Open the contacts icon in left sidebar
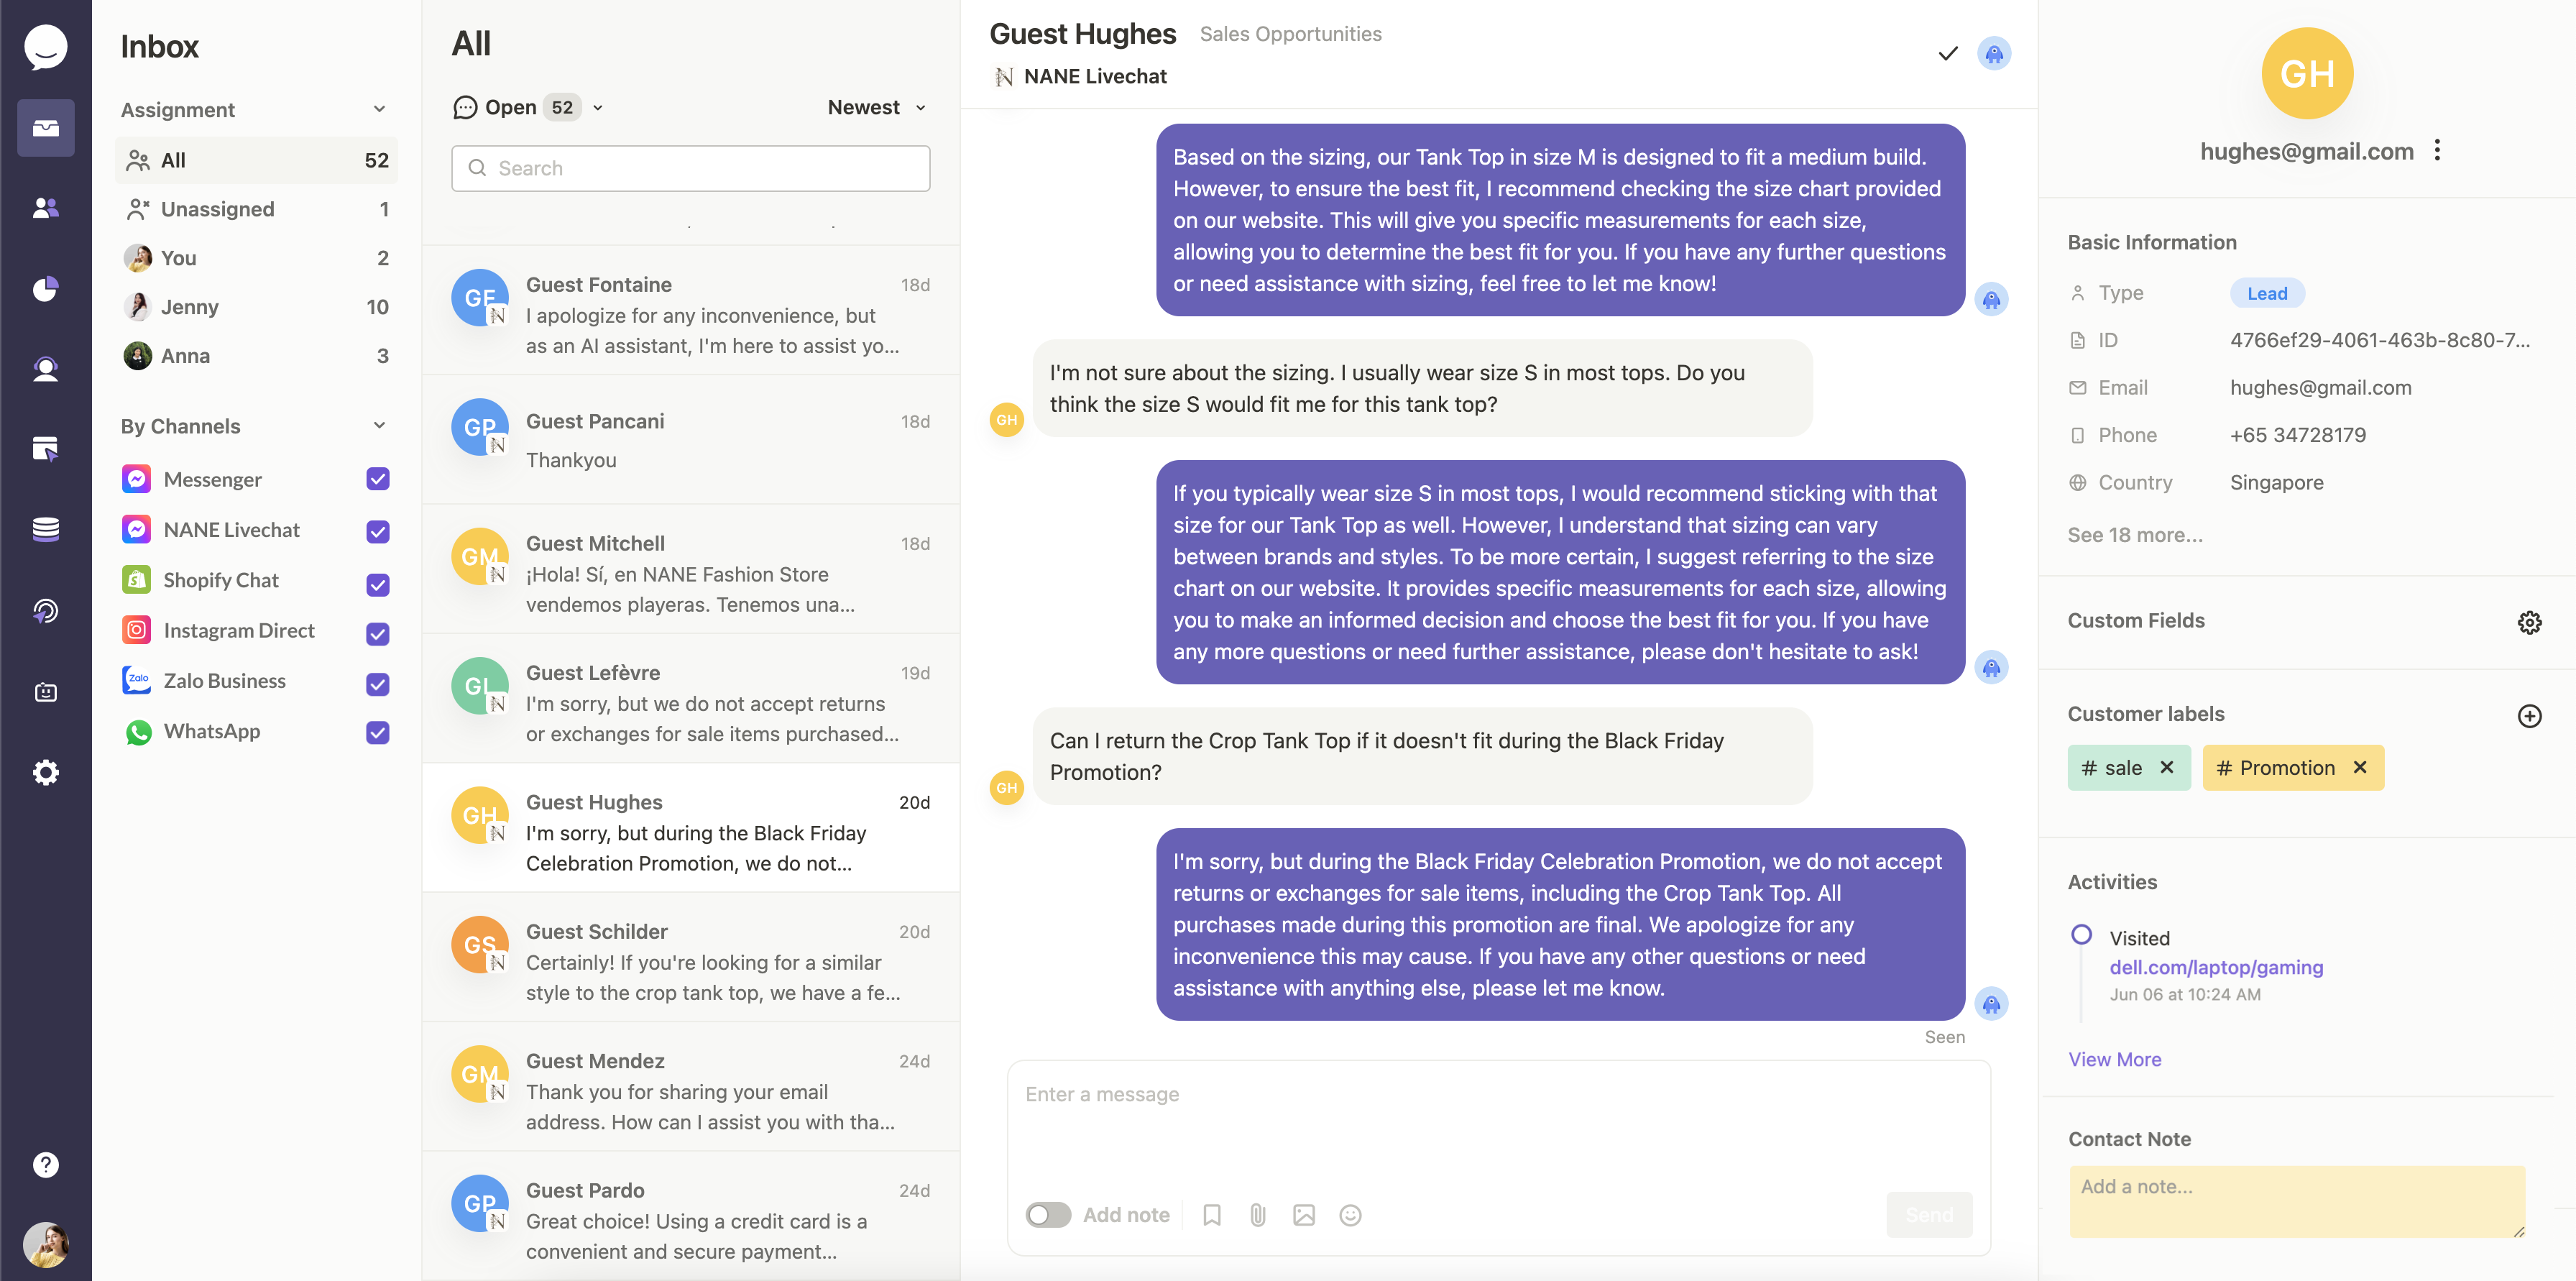Viewport: 2576px width, 1281px height. 45,208
